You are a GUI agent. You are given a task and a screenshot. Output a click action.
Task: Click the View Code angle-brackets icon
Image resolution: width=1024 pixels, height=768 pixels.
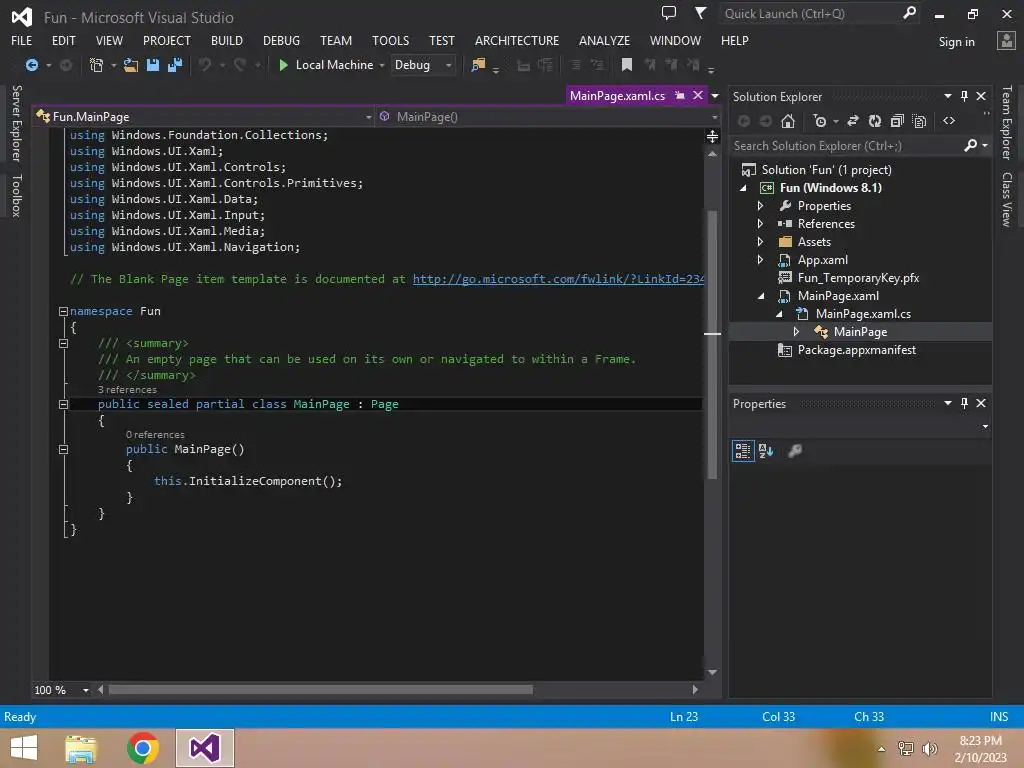coord(949,121)
